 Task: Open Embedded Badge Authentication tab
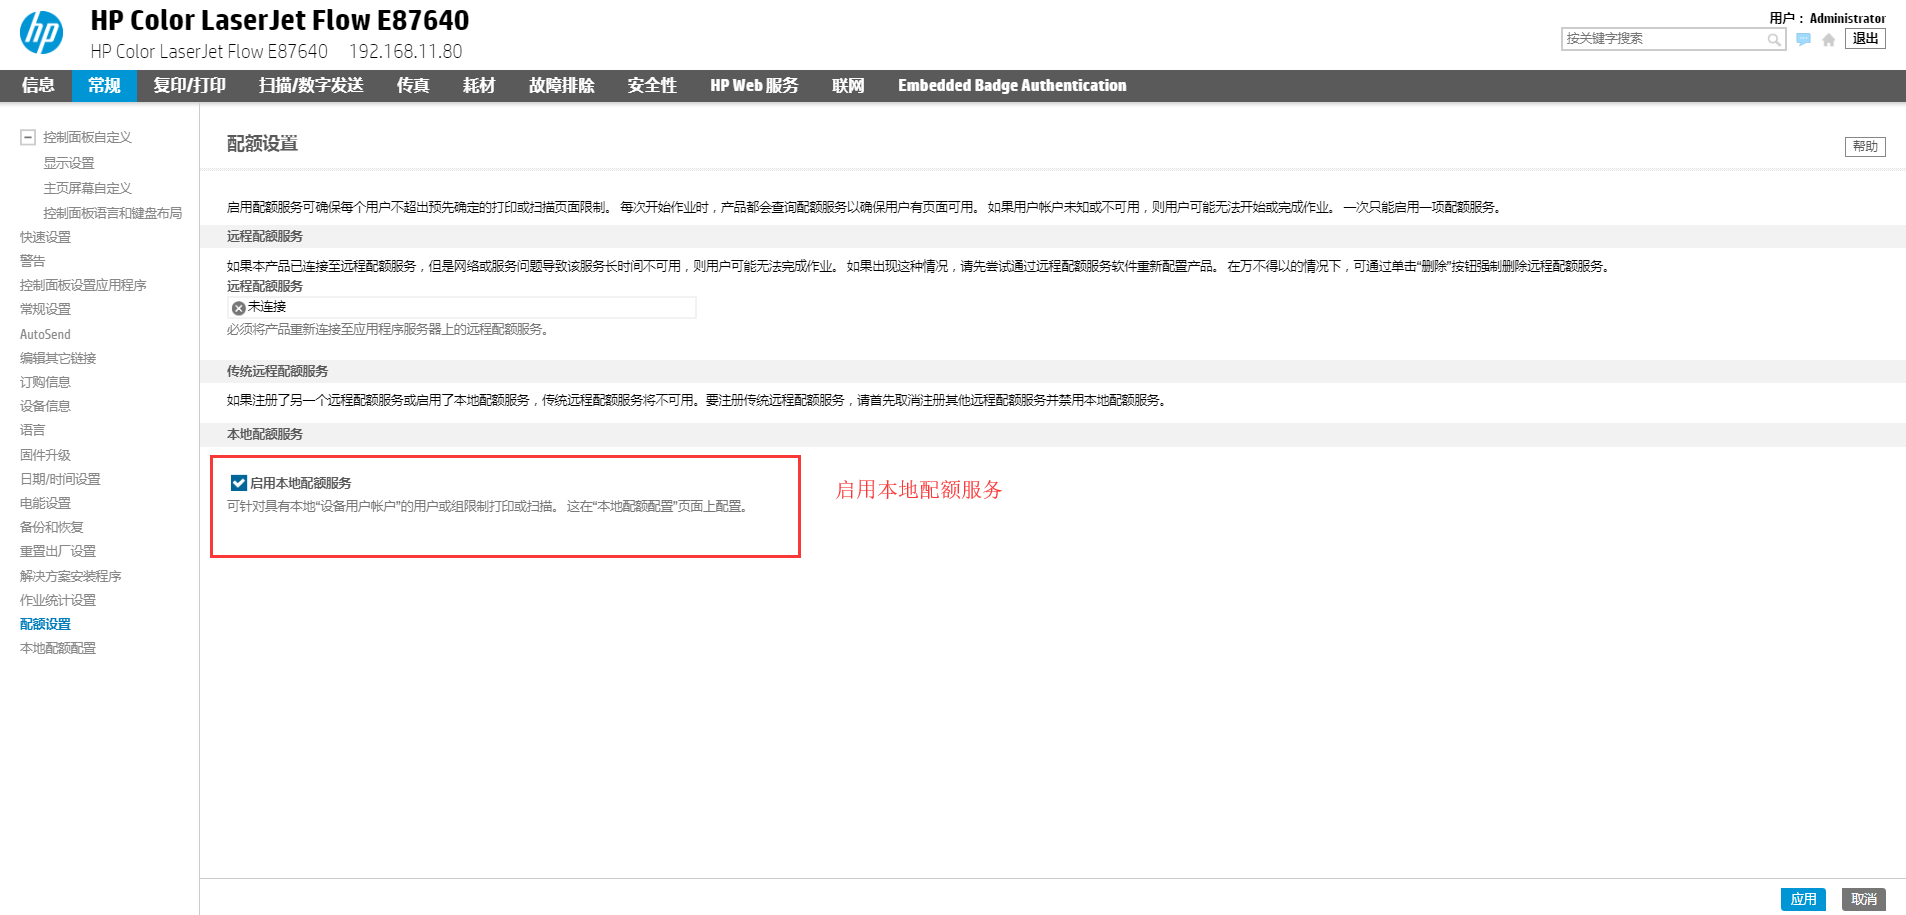tap(1012, 86)
